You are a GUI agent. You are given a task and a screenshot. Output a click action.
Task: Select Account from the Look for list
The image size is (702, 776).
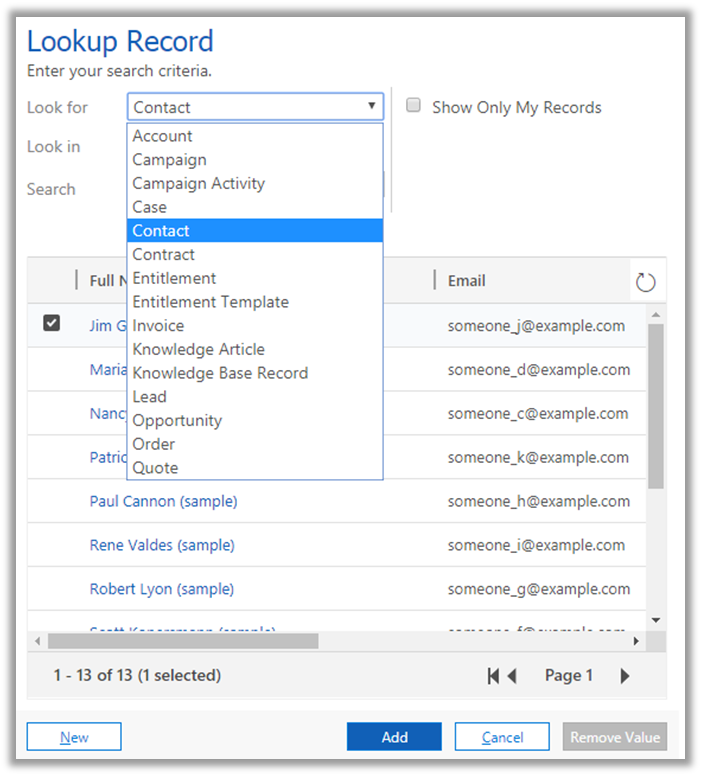pyautogui.click(x=162, y=136)
